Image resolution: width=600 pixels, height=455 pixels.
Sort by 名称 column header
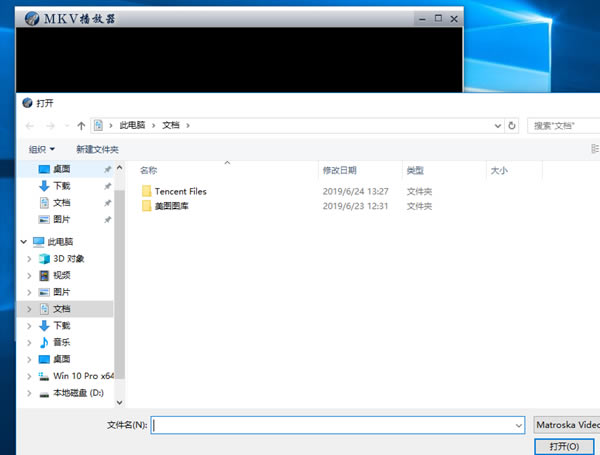(x=148, y=170)
